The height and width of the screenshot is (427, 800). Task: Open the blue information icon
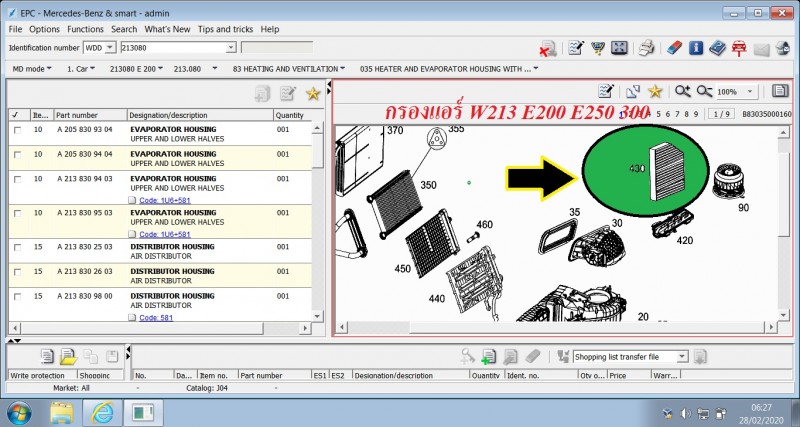tap(696, 48)
